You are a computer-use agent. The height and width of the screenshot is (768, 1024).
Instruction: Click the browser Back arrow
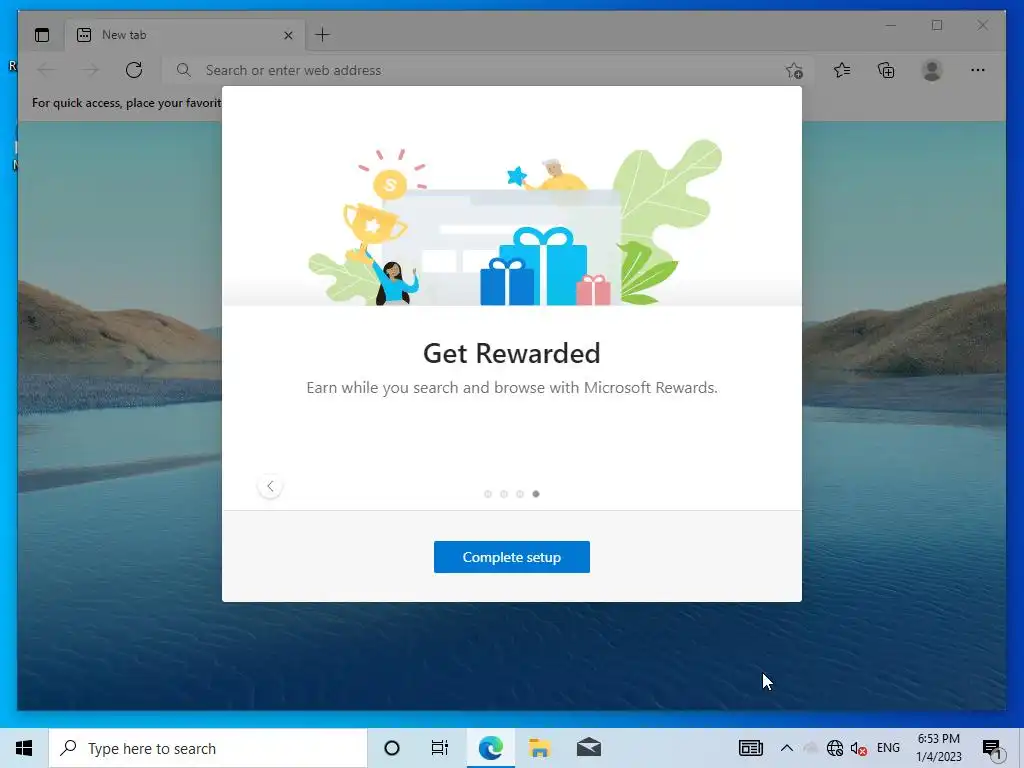46,70
